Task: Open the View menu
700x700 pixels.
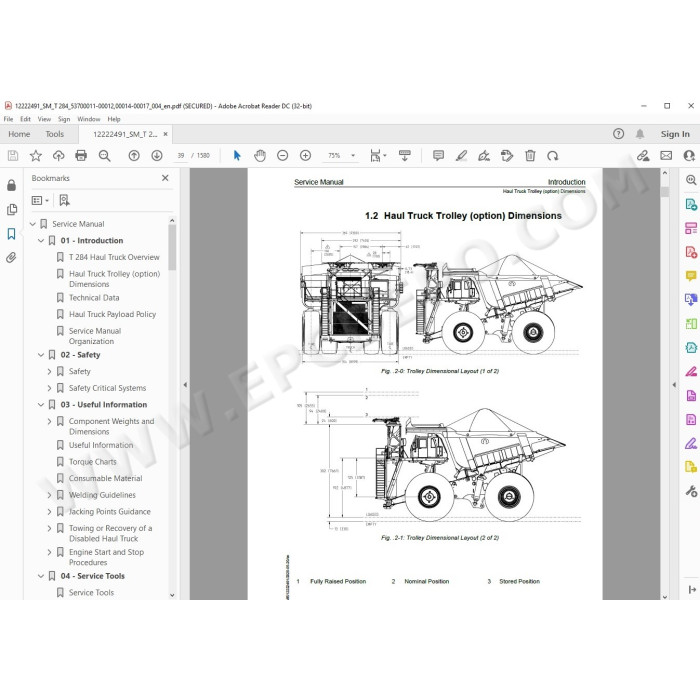Action: click(44, 119)
